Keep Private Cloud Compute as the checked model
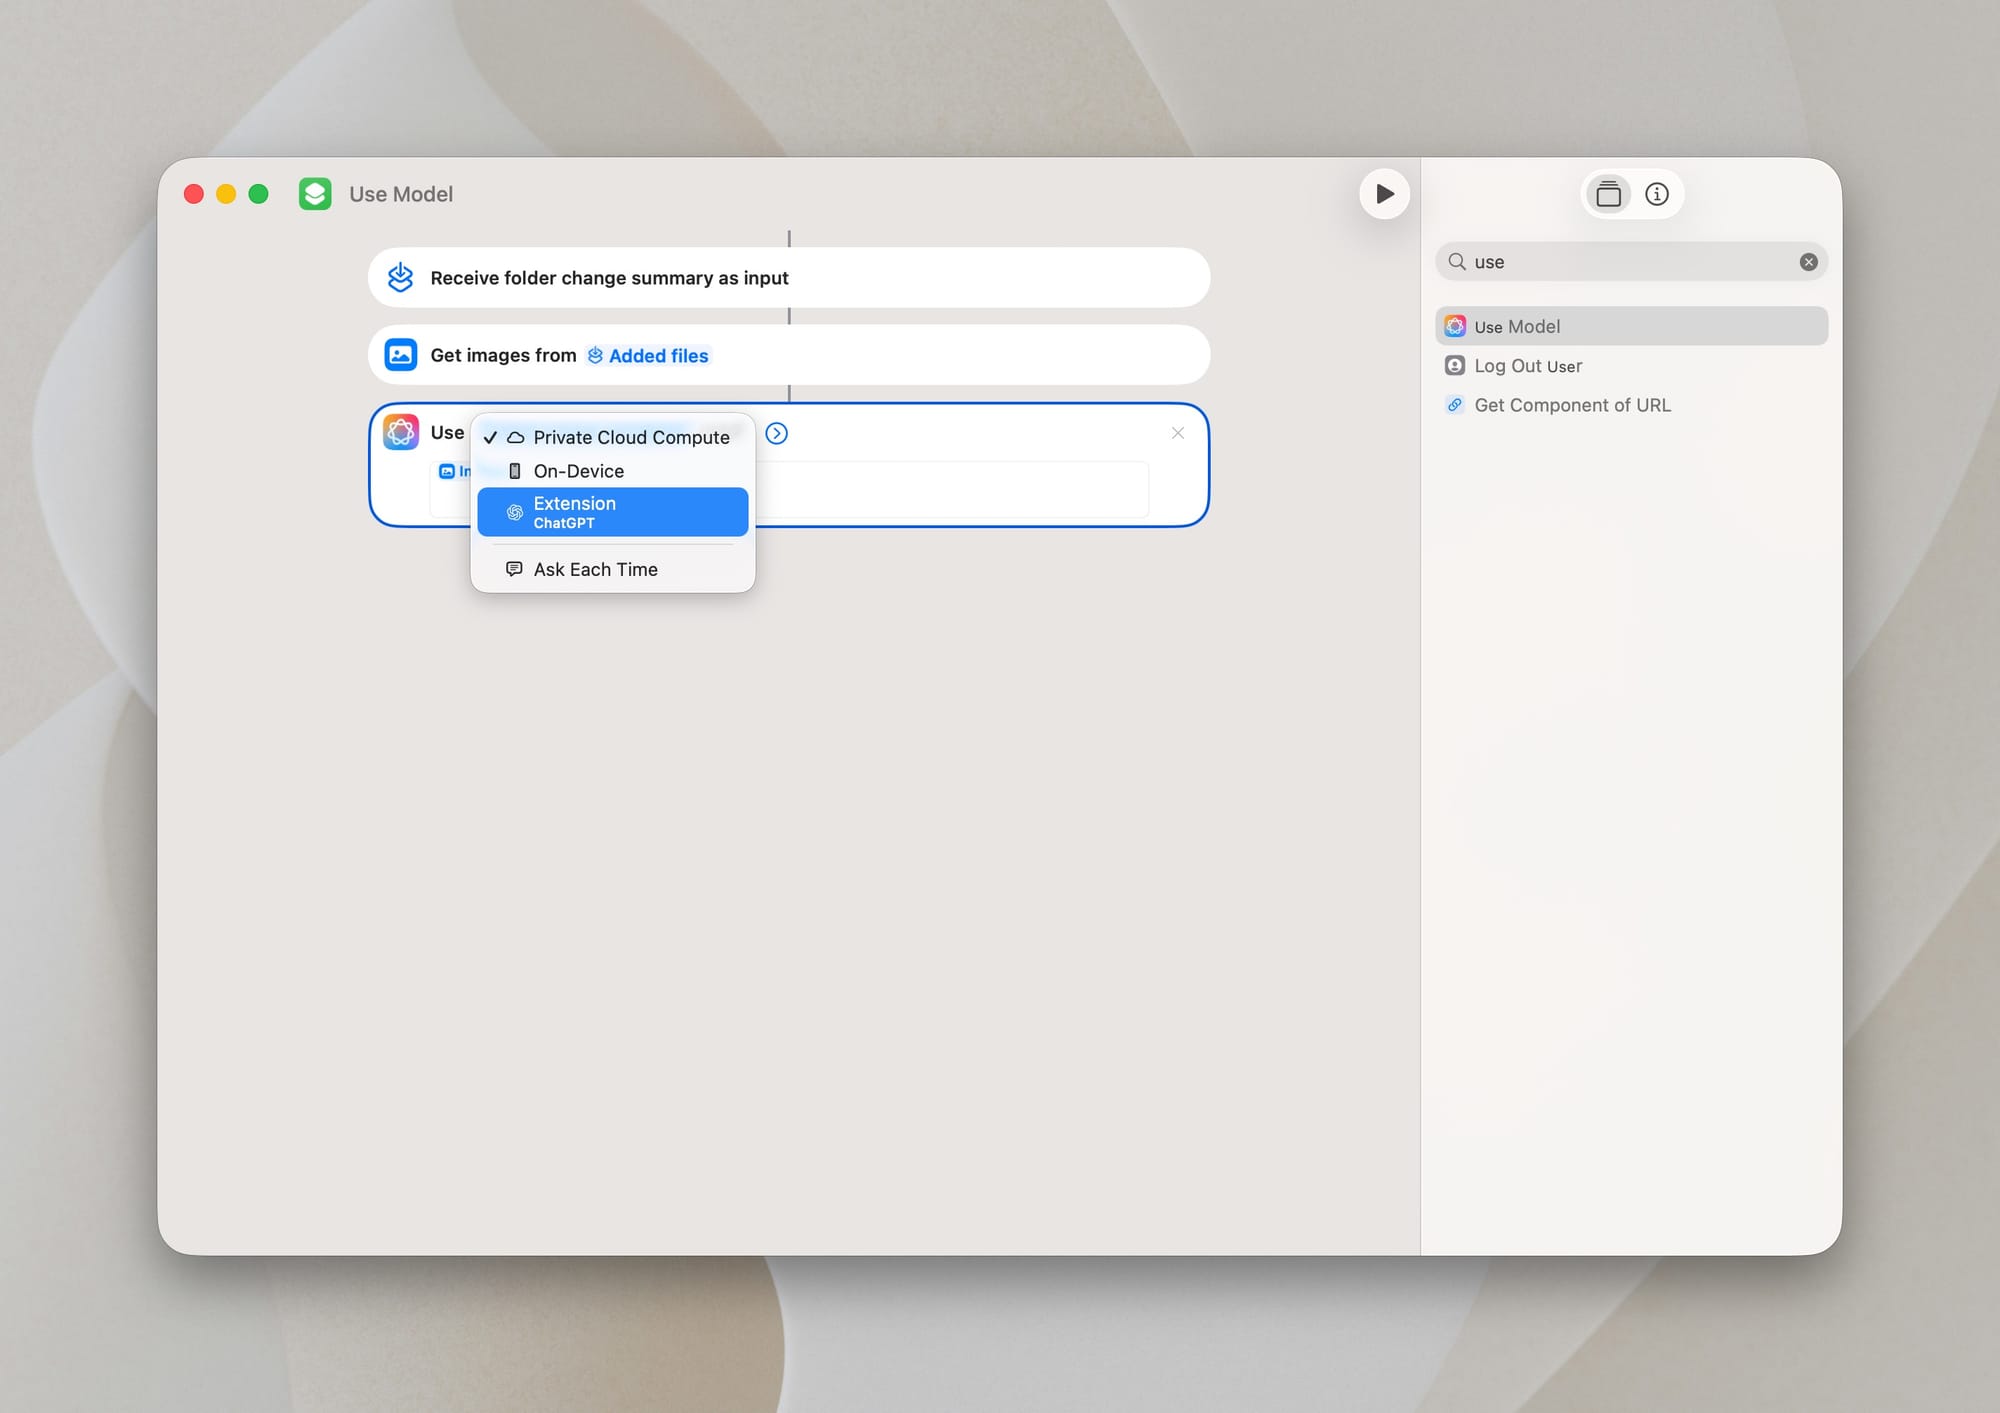 [x=630, y=437]
